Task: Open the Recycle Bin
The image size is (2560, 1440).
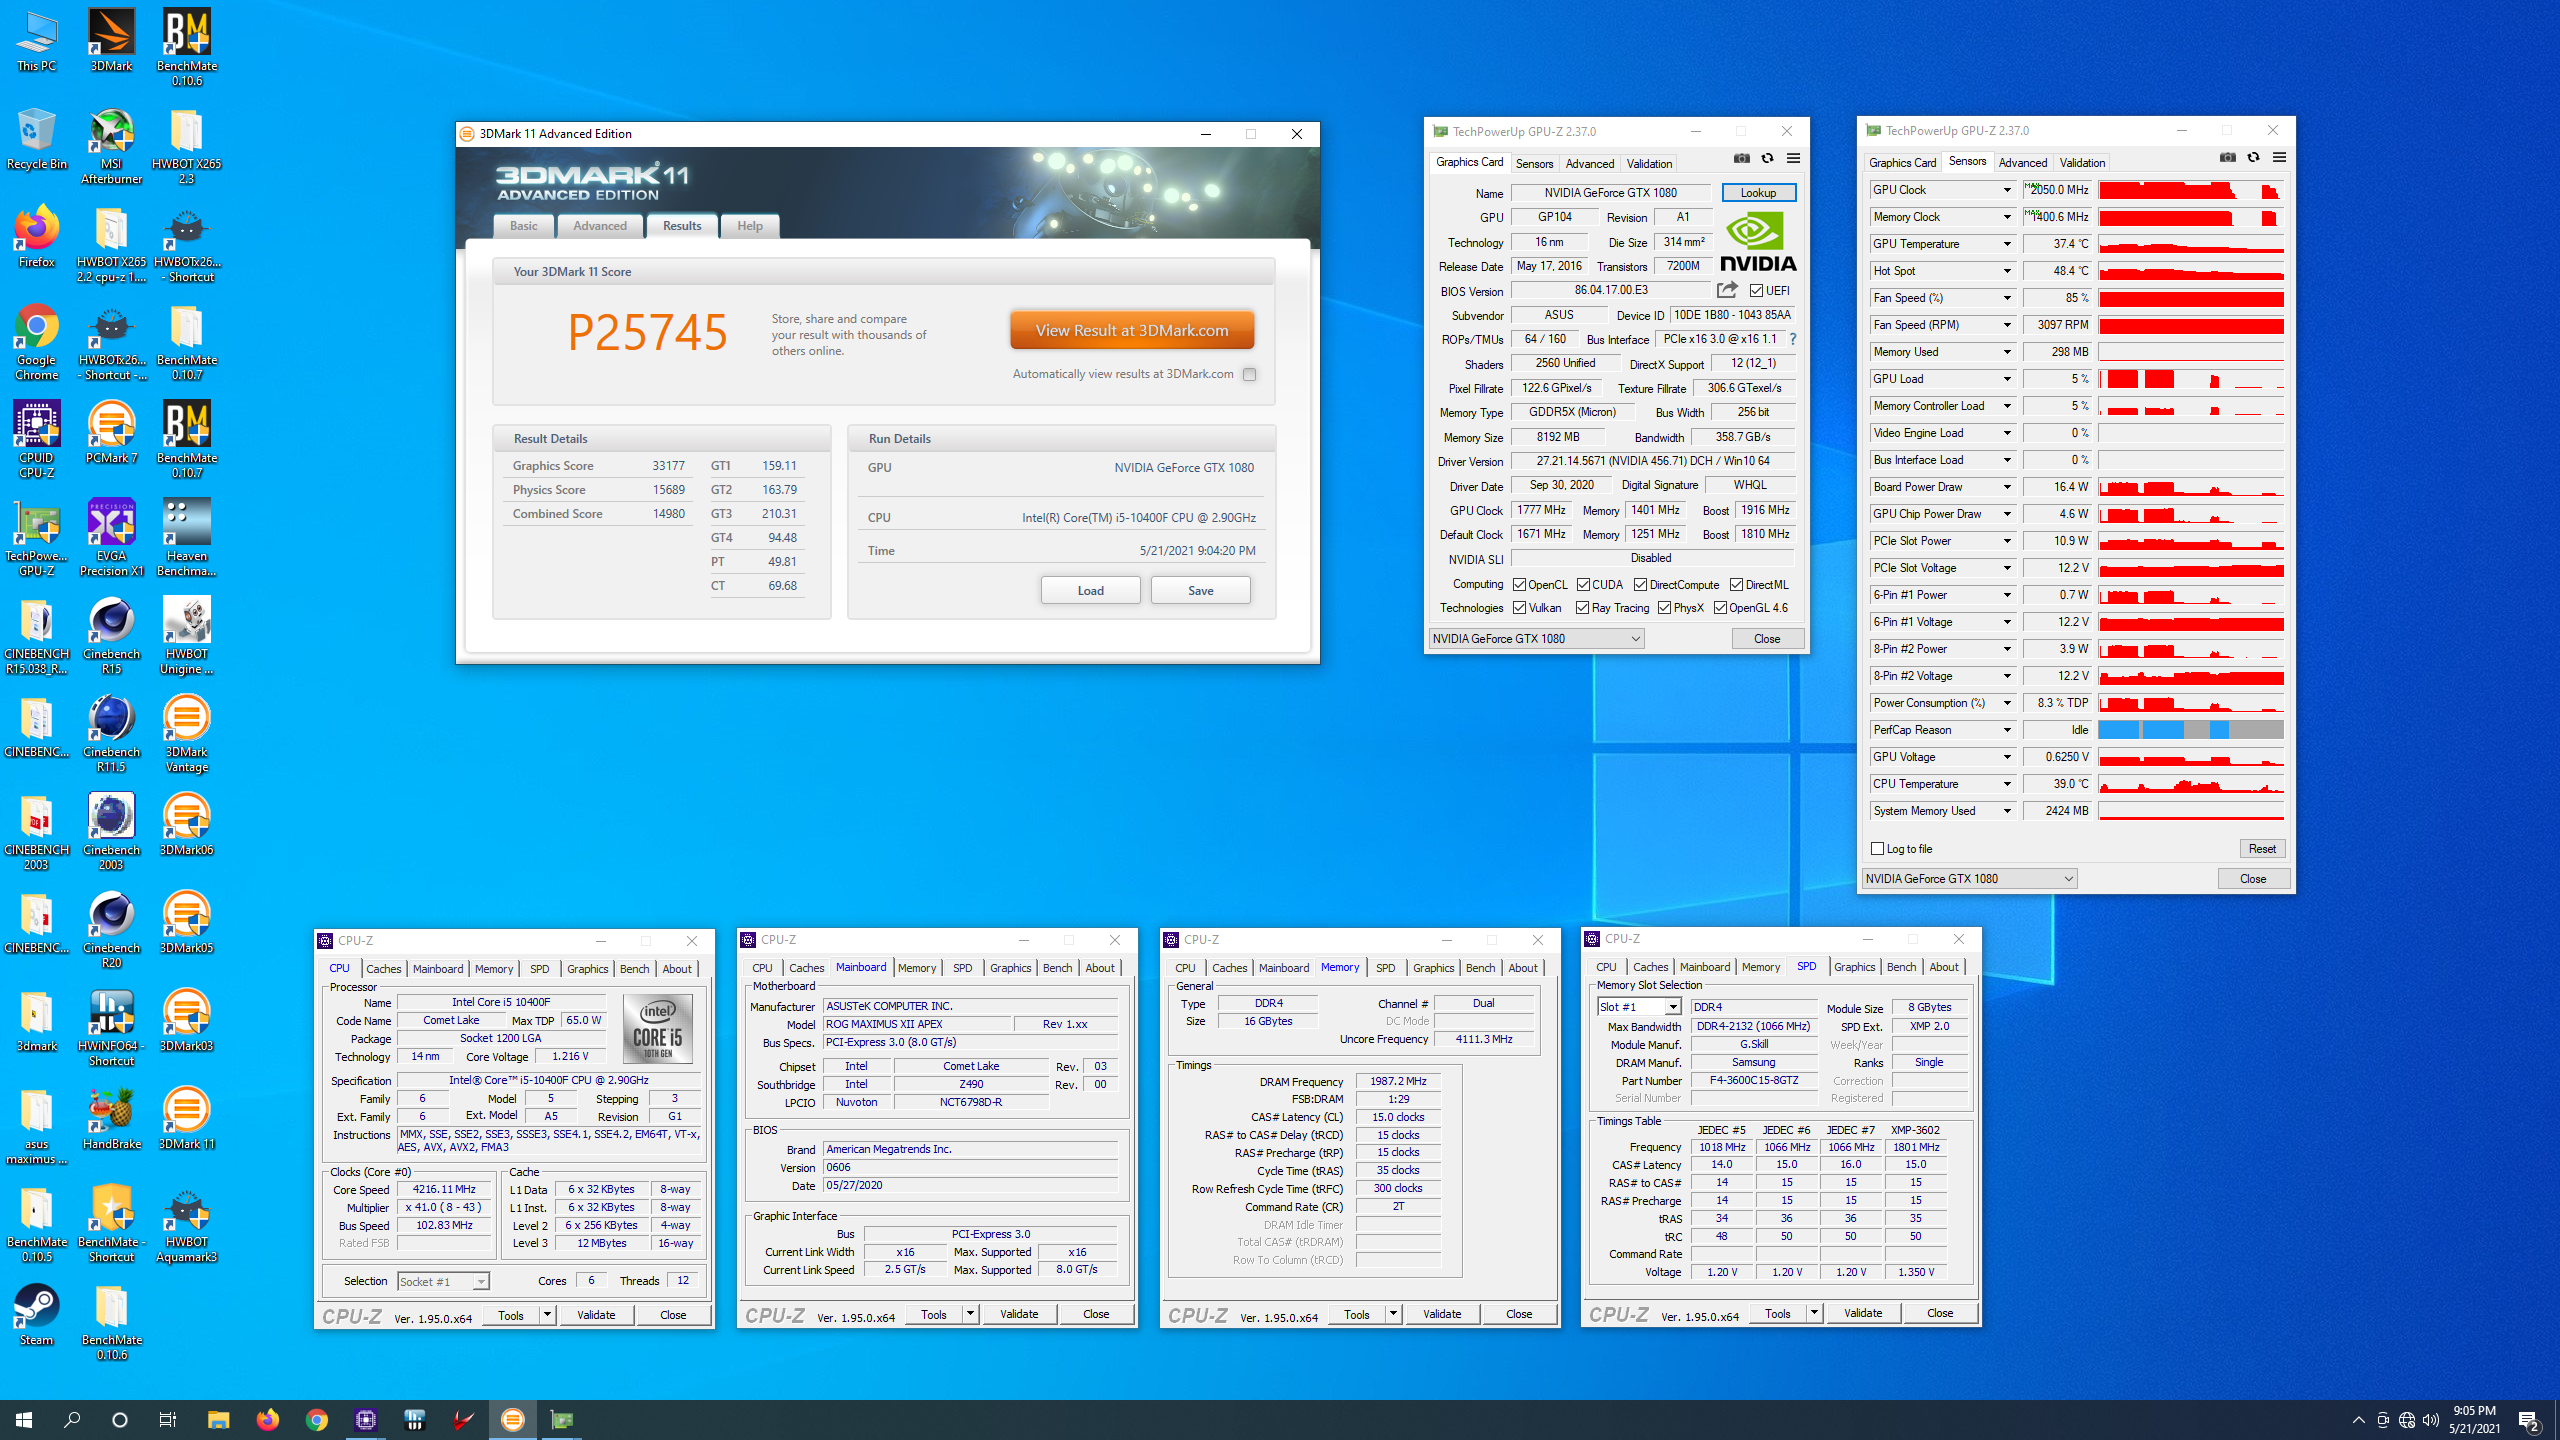Action: tap(37, 139)
